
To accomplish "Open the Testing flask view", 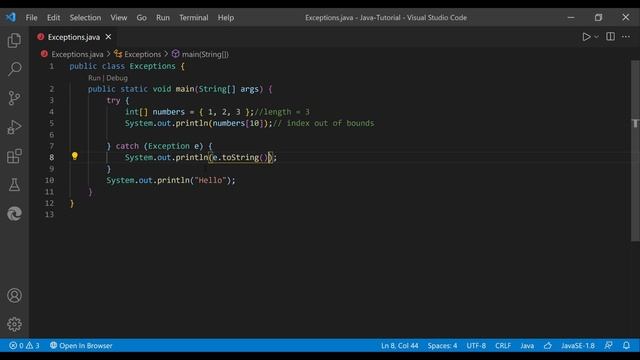I will click(14, 185).
